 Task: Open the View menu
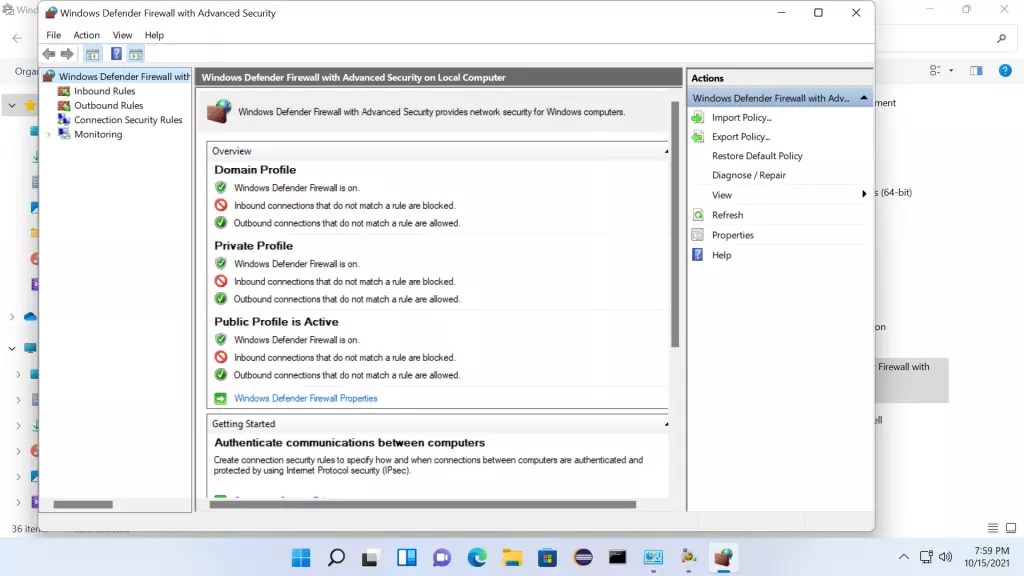(x=122, y=34)
